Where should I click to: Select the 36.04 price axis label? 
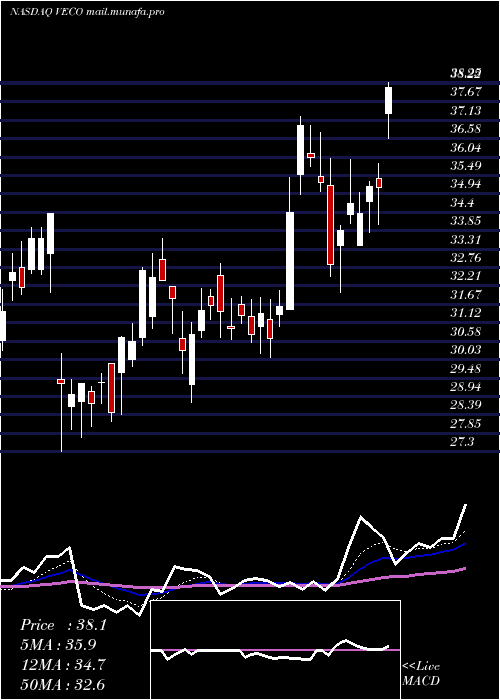[466, 147]
